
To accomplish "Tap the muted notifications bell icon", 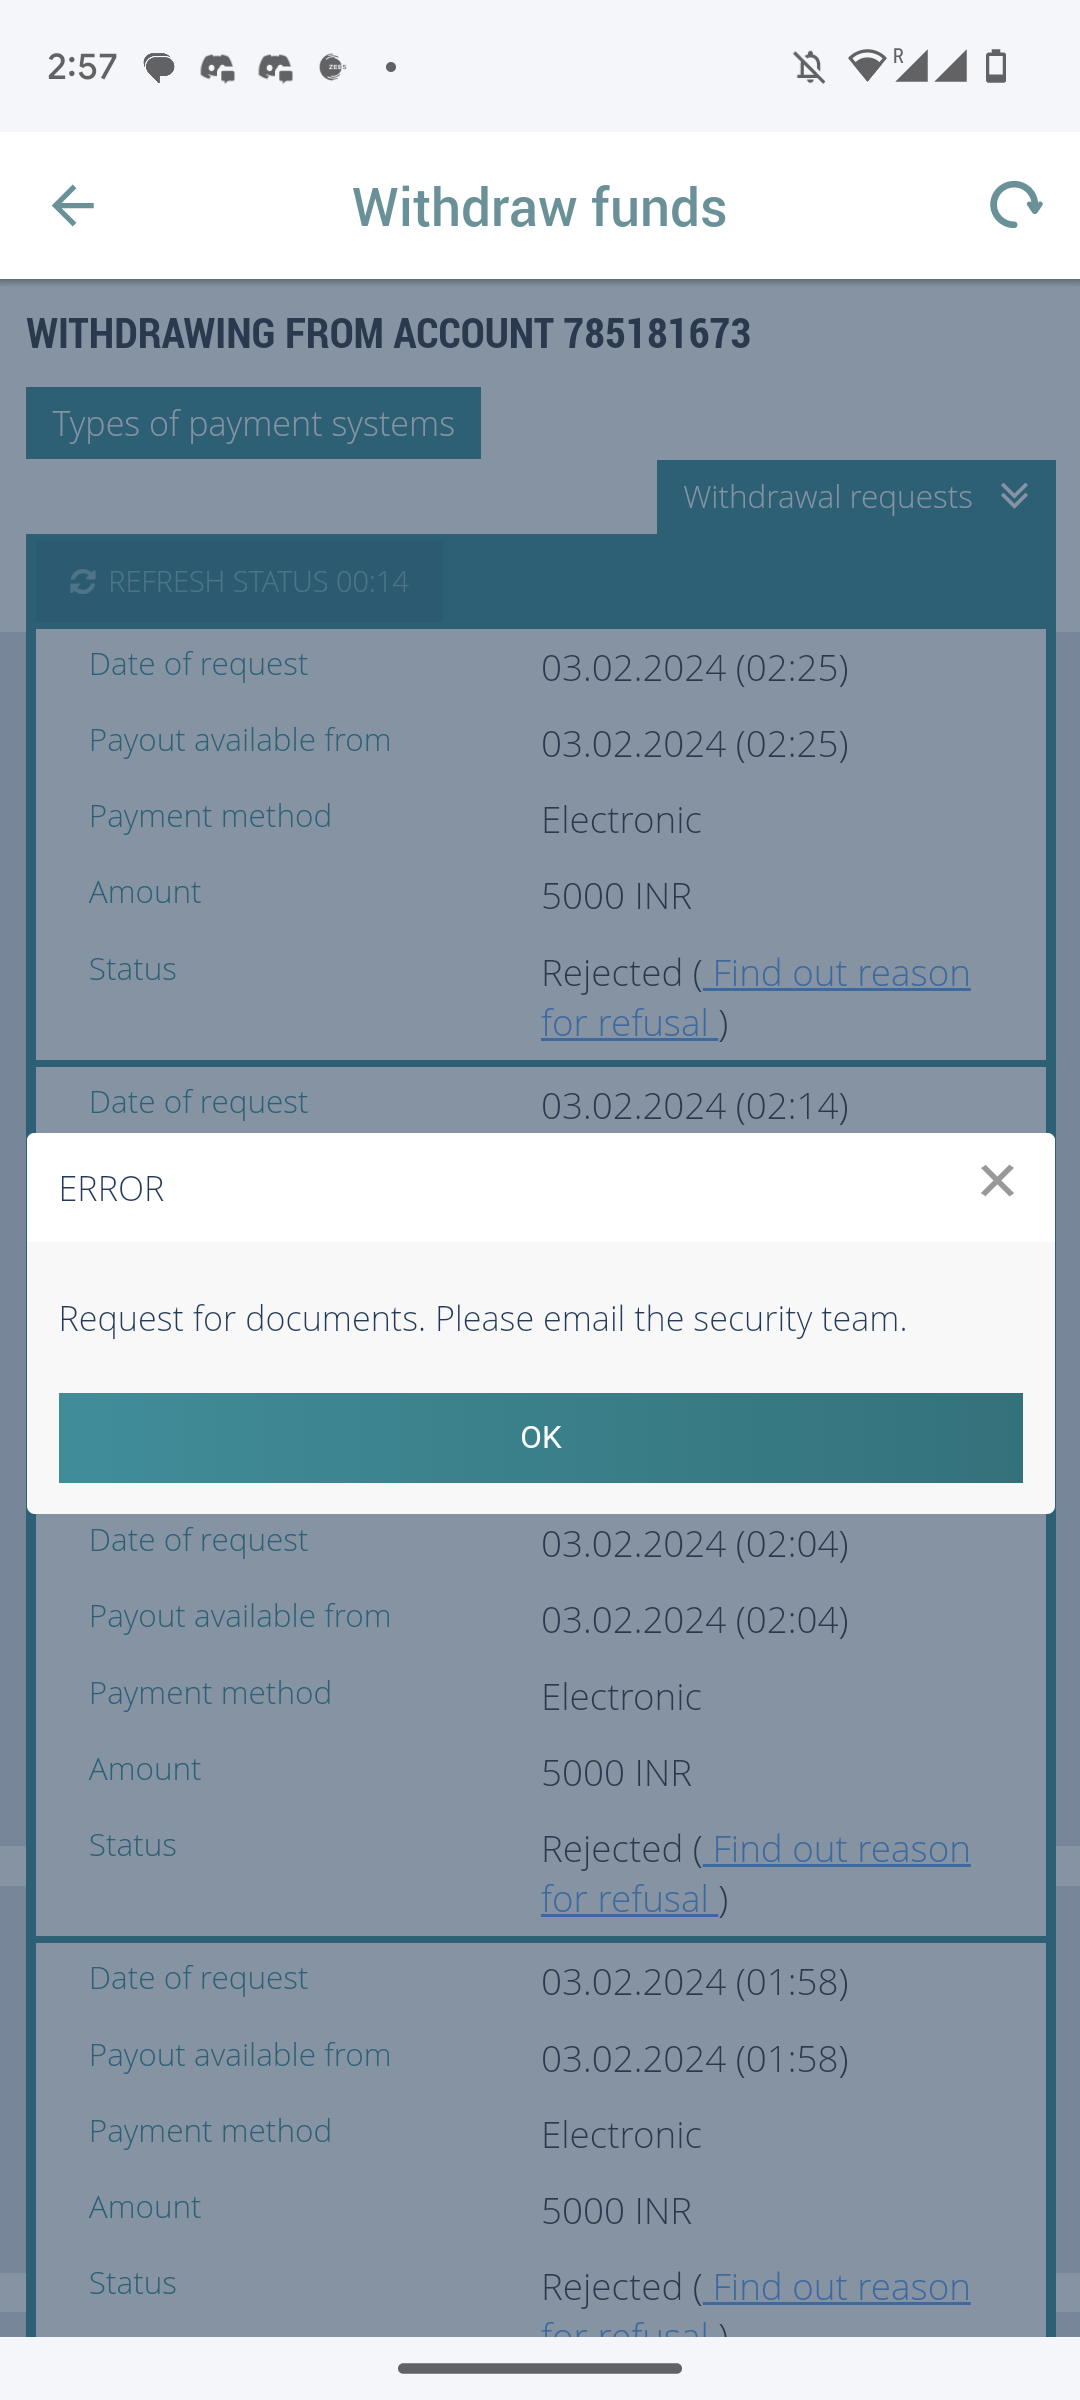I will (809, 67).
